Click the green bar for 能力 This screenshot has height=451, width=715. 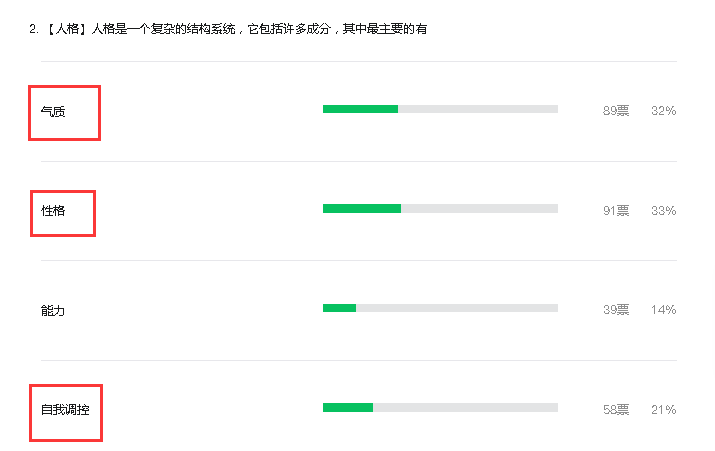pyautogui.click(x=339, y=308)
